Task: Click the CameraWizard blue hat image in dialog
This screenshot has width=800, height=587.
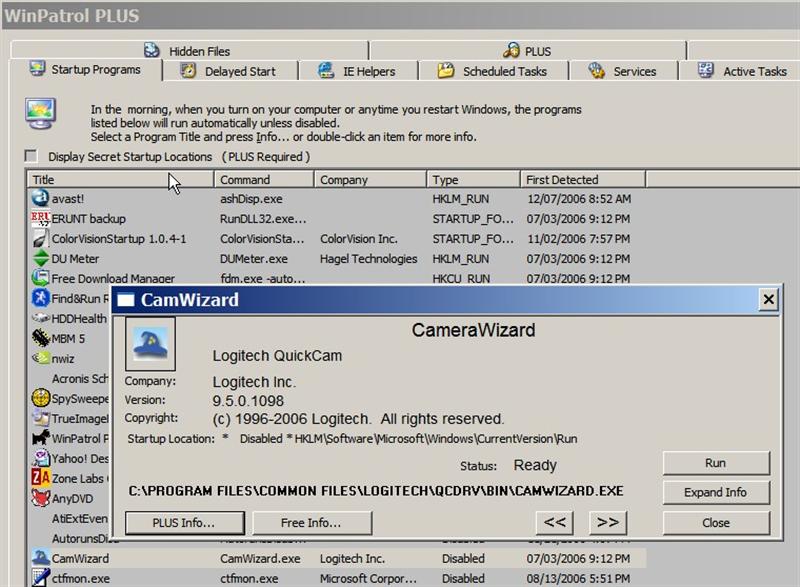Action: [x=150, y=344]
